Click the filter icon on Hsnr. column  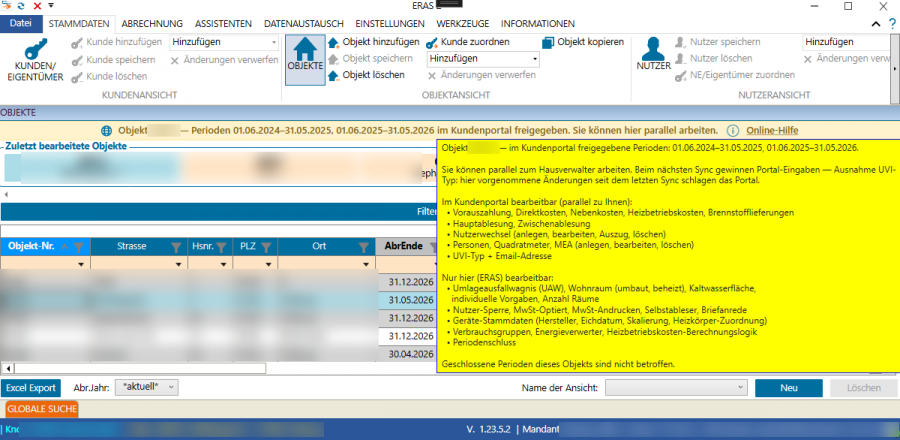pos(222,247)
